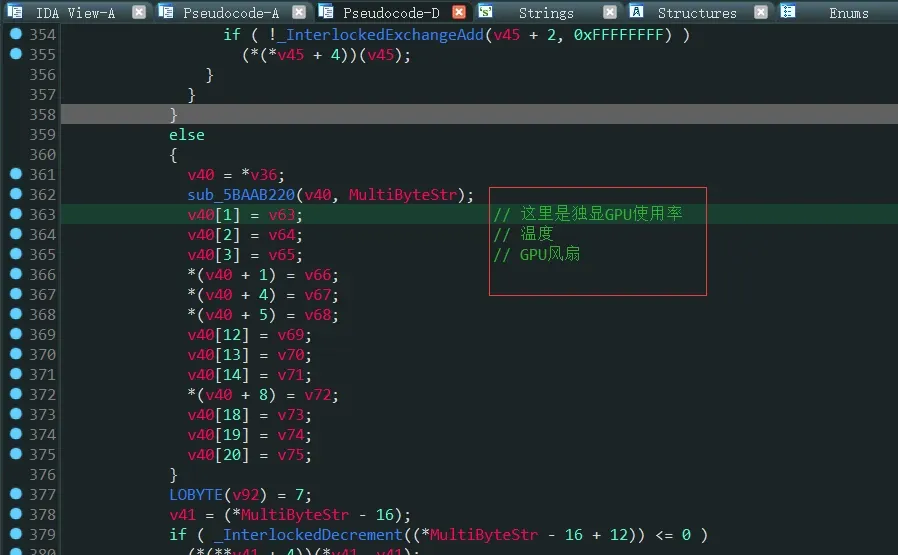Image resolution: width=898 pixels, height=555 pixels.
Task: Click line number 358
Action: click(x=42, y=115)
